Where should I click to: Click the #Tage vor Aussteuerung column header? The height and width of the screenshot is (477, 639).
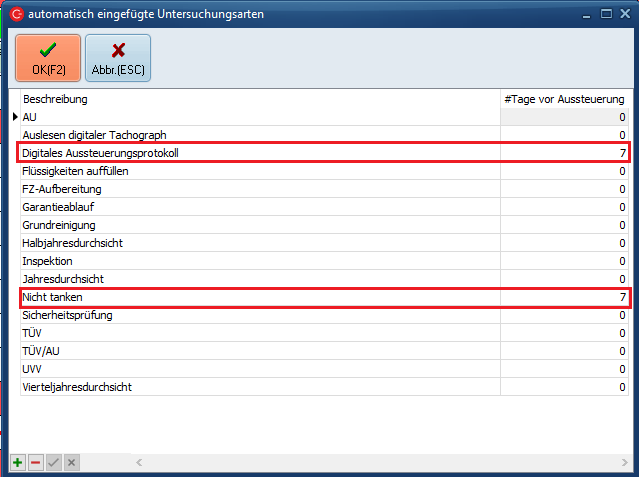565,99
